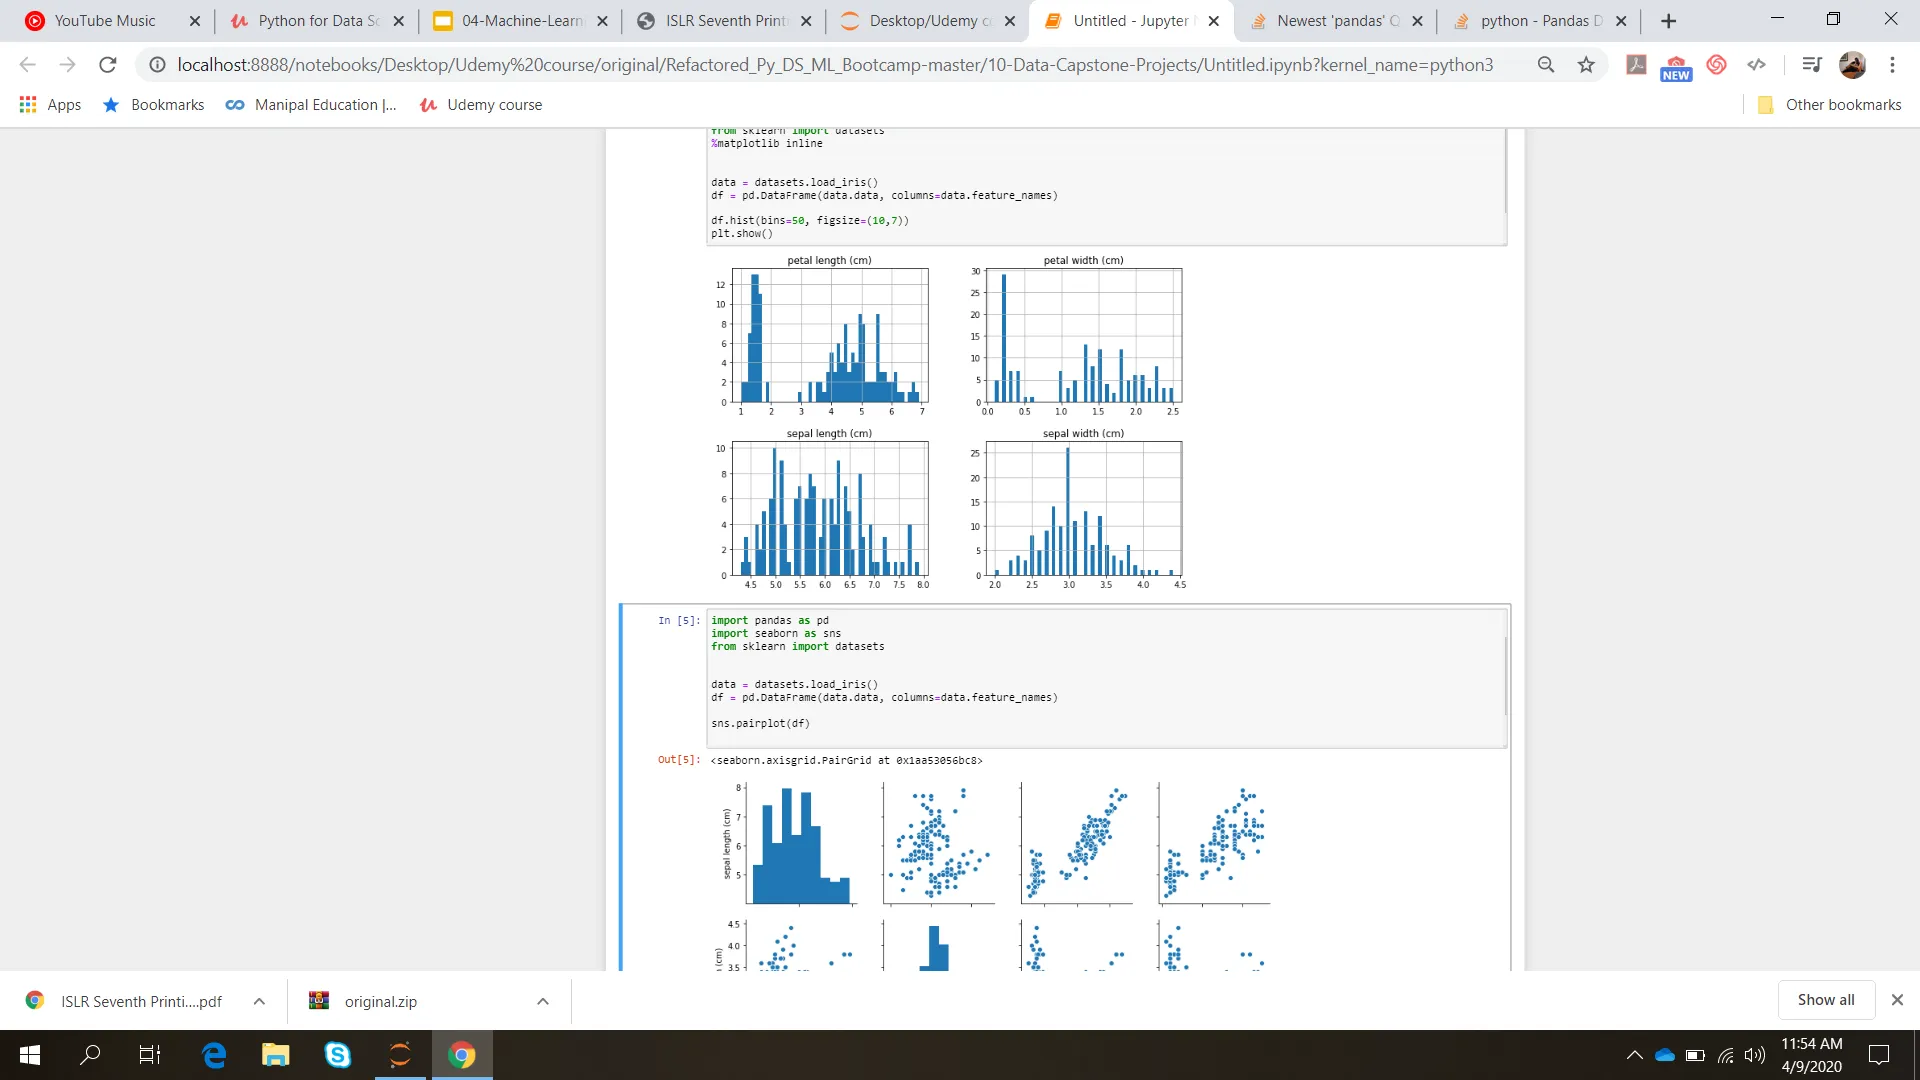1920x1080 pixels.
Task: Bookmark this page with the star icon
Action: click(1586, 65)
